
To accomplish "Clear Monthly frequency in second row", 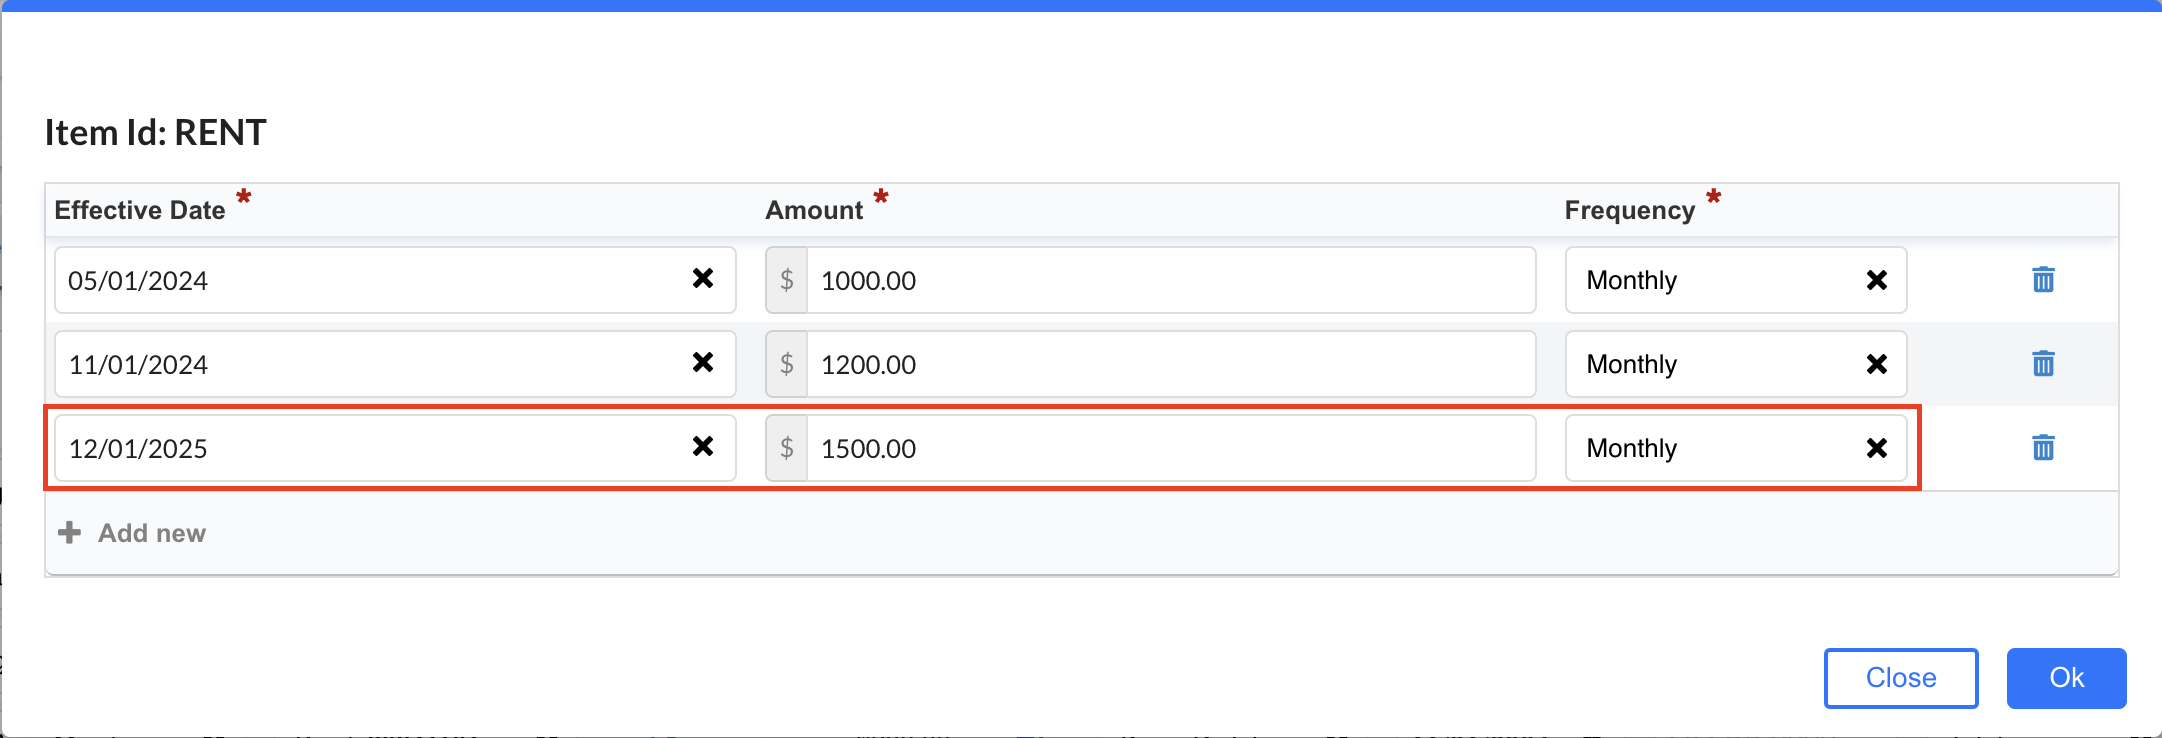I will 1877,364.
